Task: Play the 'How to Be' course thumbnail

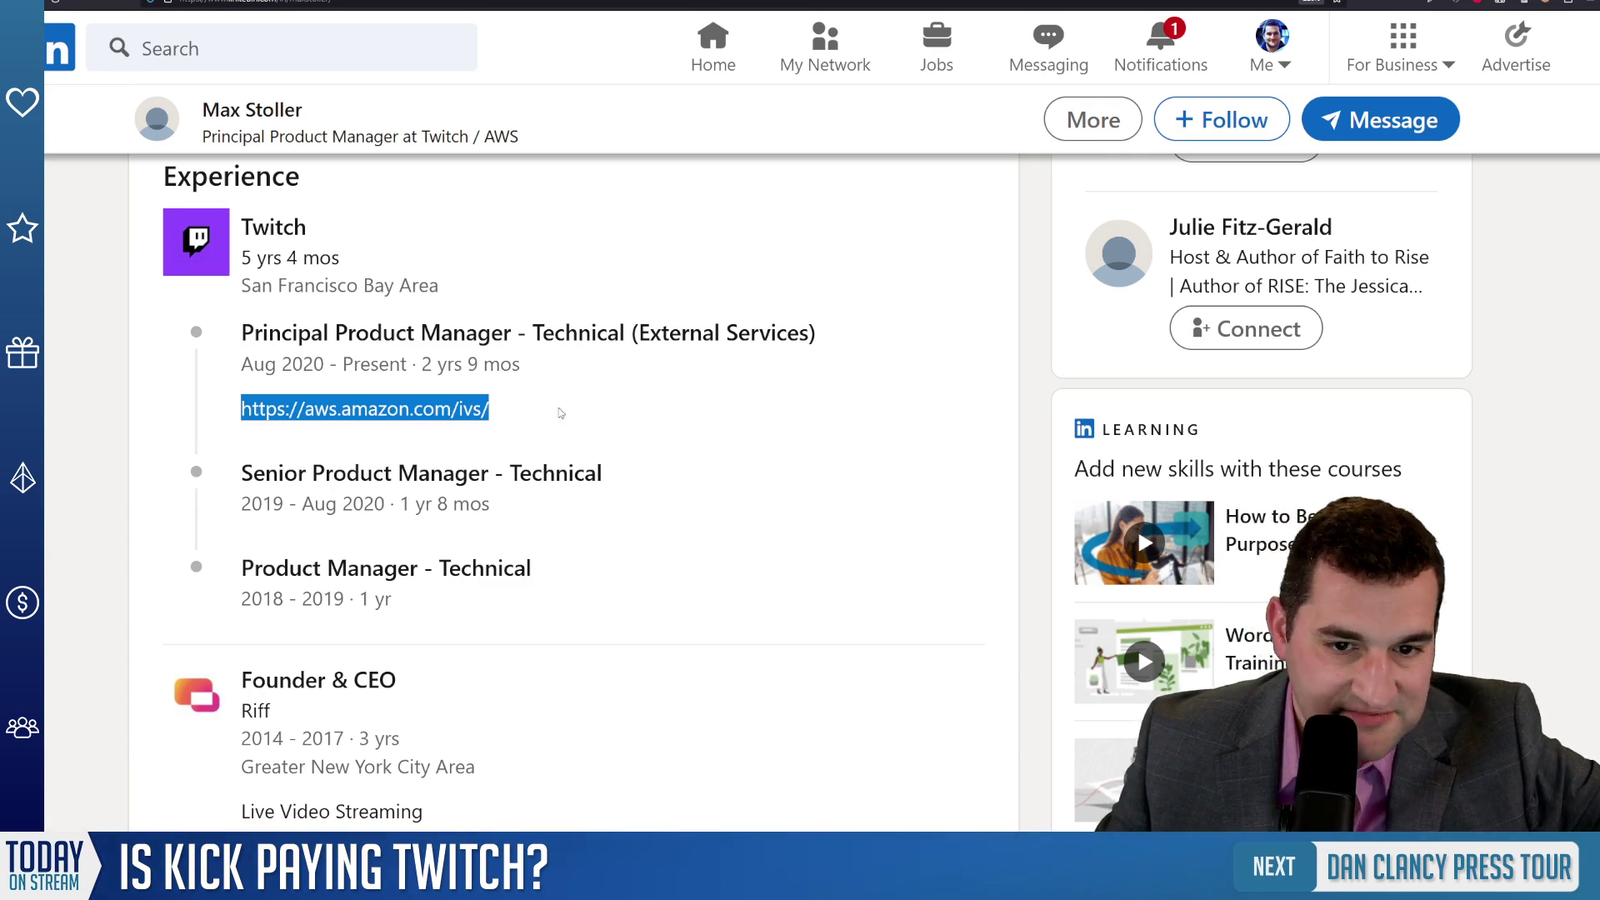Action: pos(1144,543)
